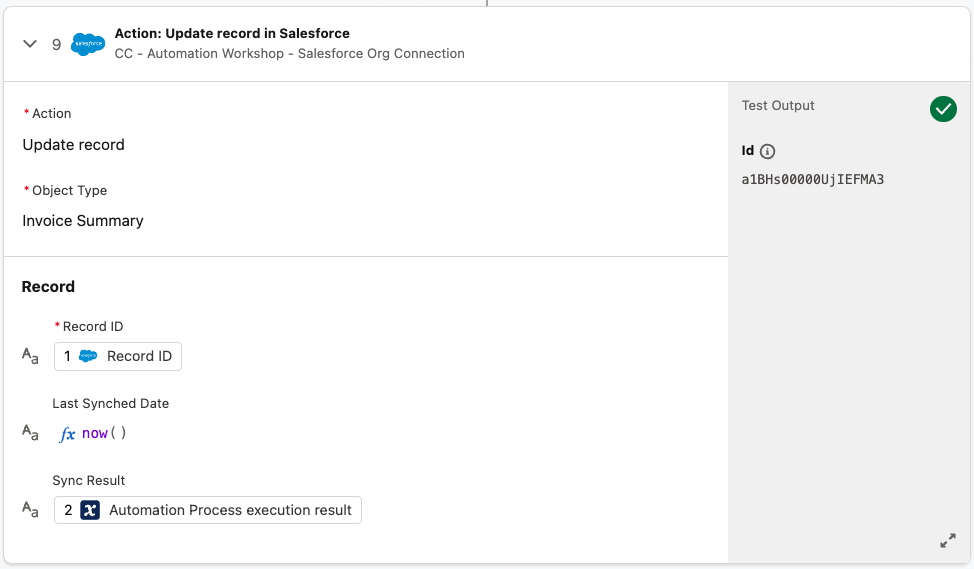Image resolution: width=974 pixels, height=569 pixels.
Task: Click the Salesforce icon inside Record ID pill
Action: click(88, 356)
